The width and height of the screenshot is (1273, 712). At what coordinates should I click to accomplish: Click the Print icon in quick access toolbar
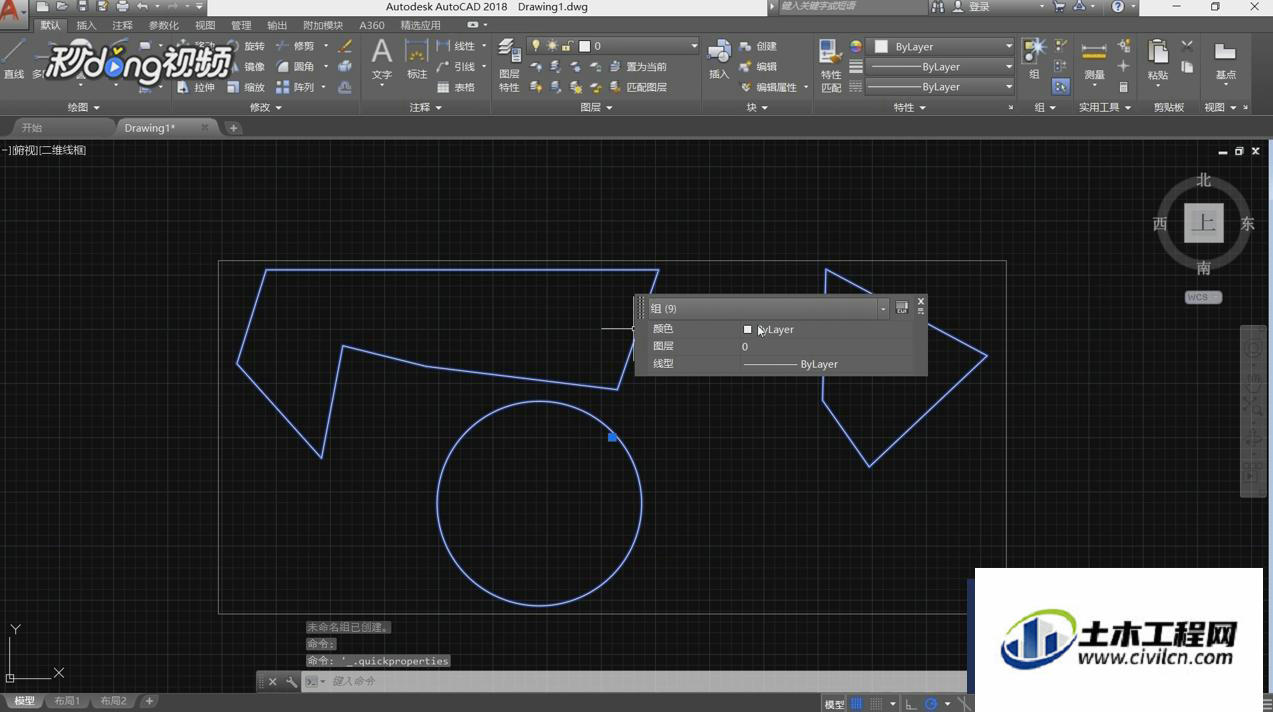[x=122, y=7]
